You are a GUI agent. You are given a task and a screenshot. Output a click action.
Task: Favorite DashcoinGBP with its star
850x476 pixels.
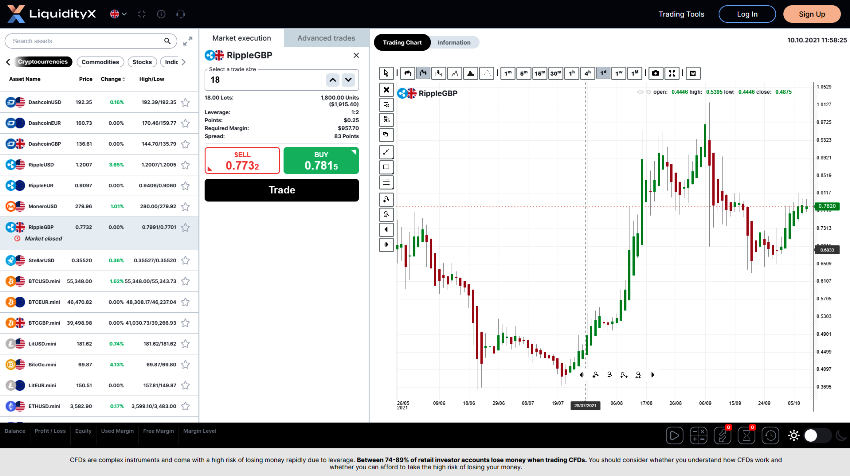click(186, 144)
